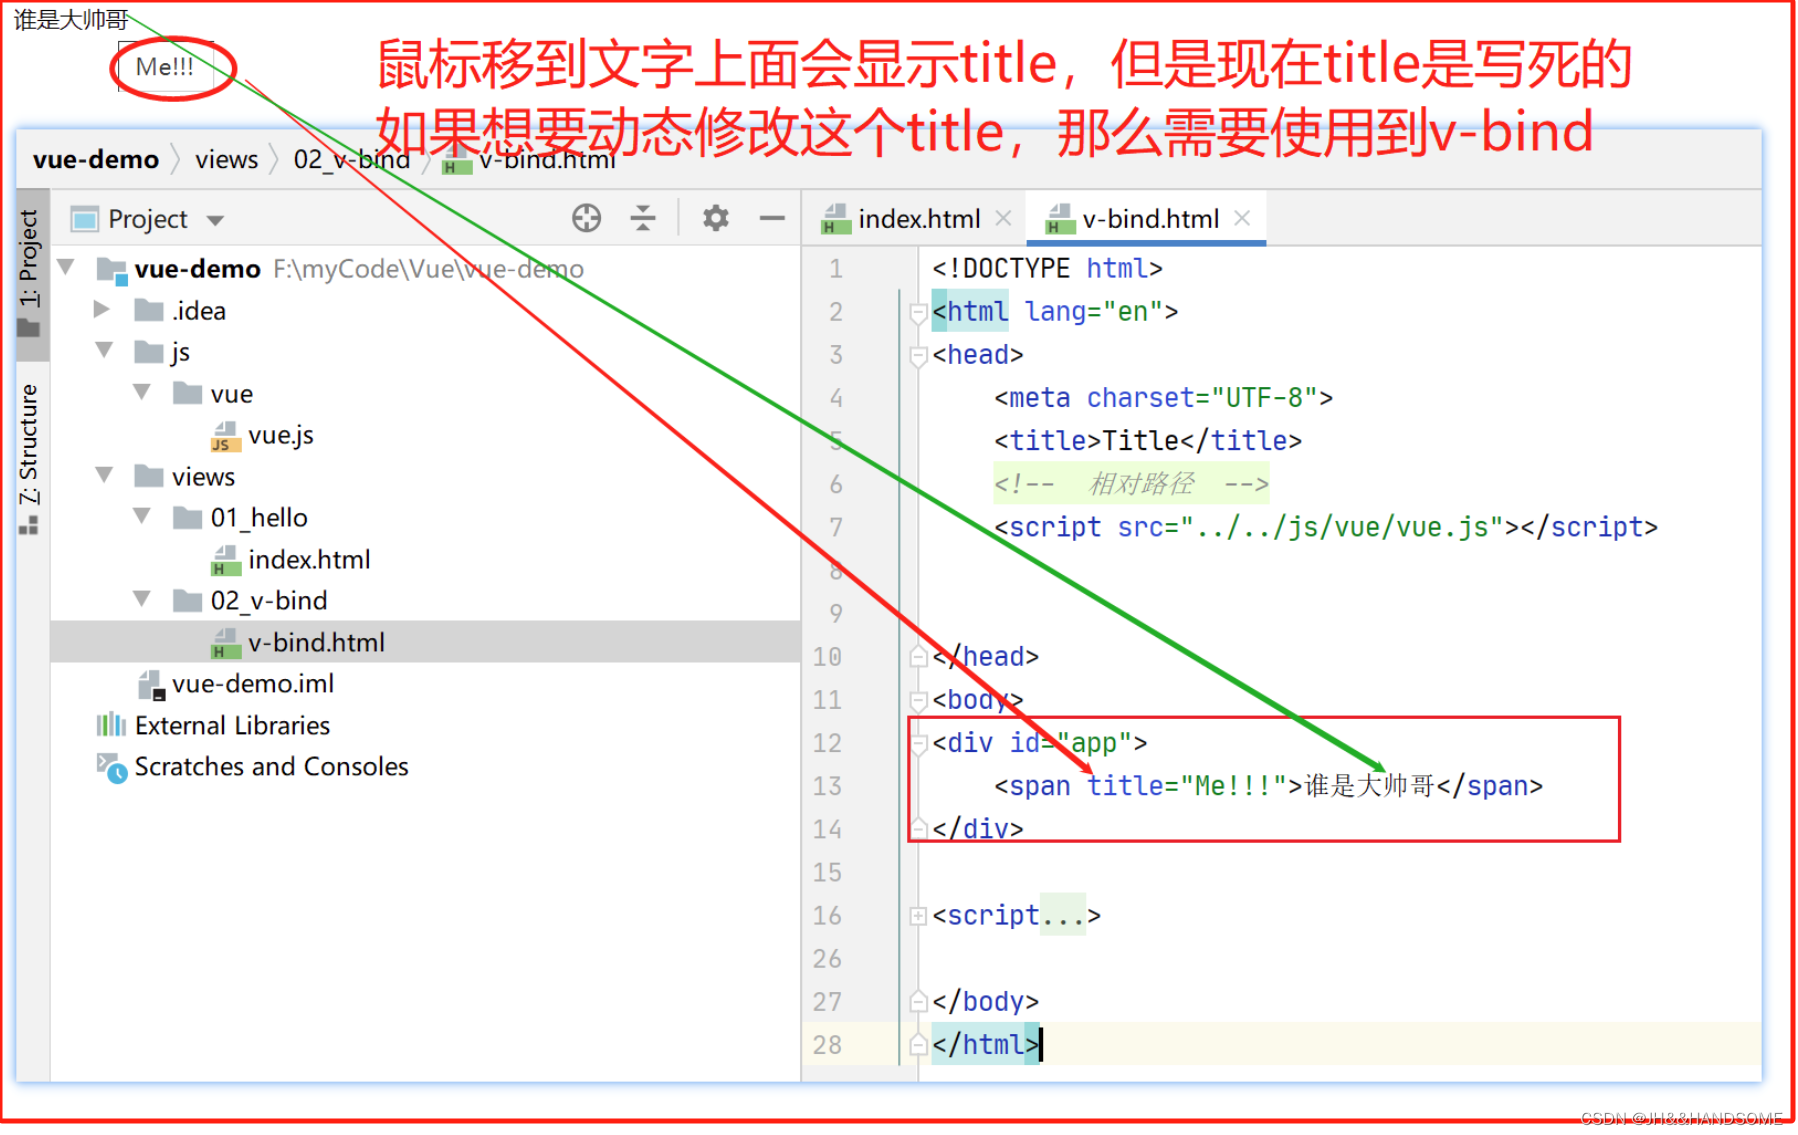Click fold marker at closing head tag

[916, 656]
